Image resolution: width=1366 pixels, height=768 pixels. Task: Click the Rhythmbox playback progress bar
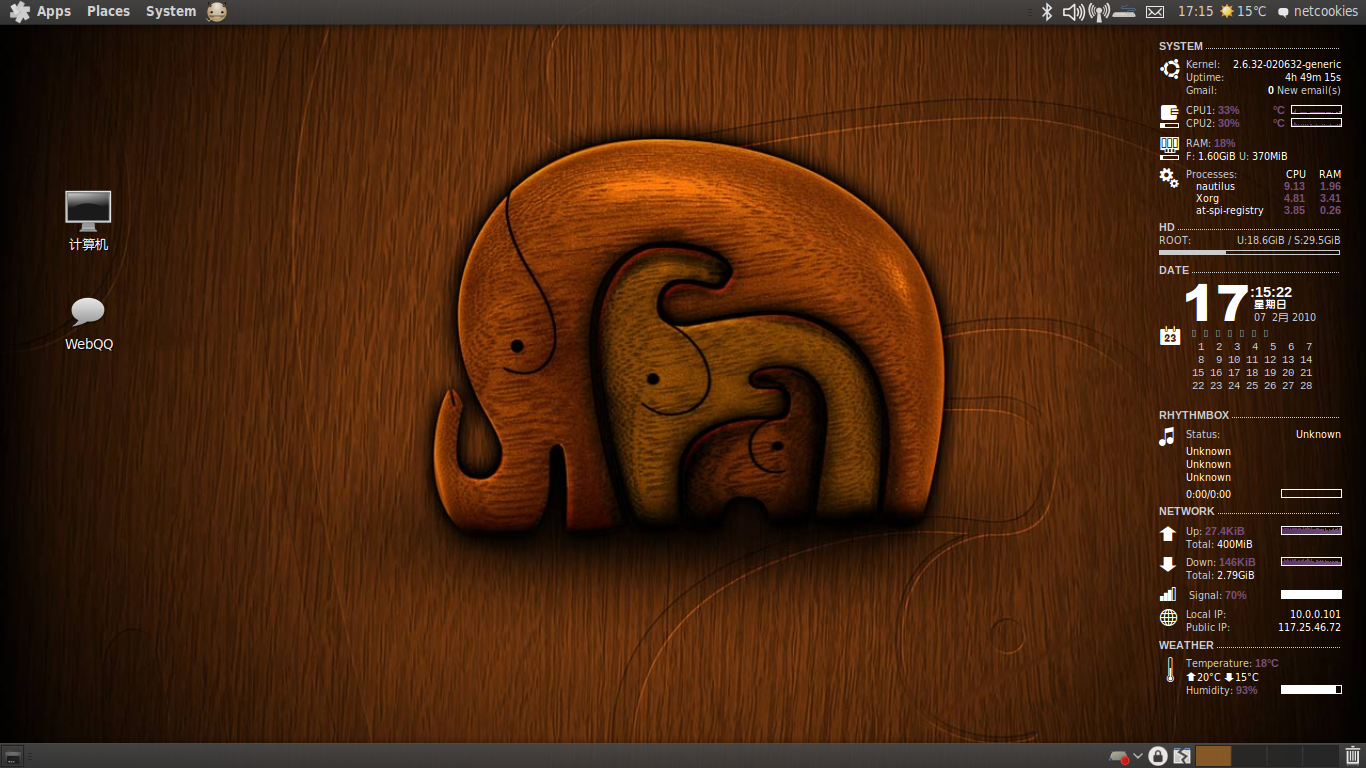coord(1311,493)
